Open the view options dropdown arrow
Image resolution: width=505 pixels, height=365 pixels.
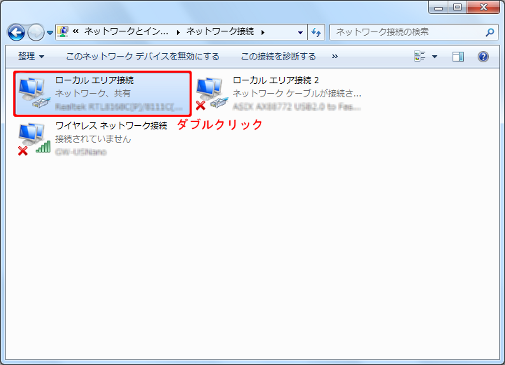[435, 57]
